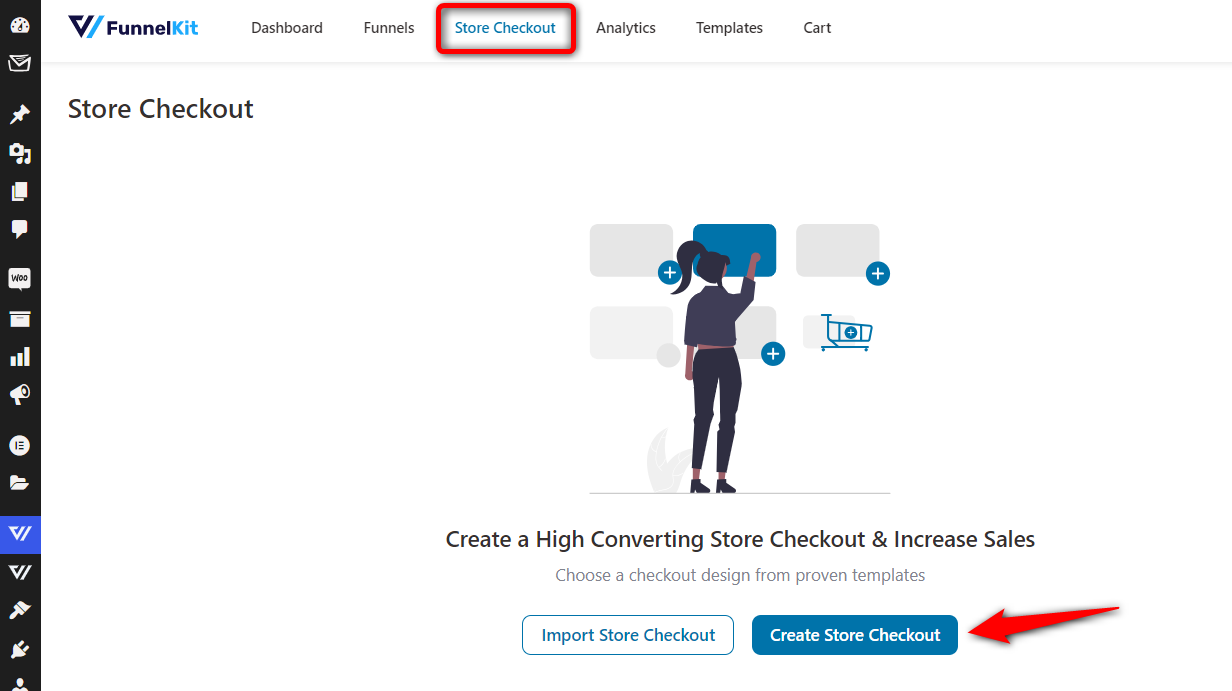Click the shopping cart illustration icon
The image size is (1232, 691).
pyautogui.click(x=846, y=332)
